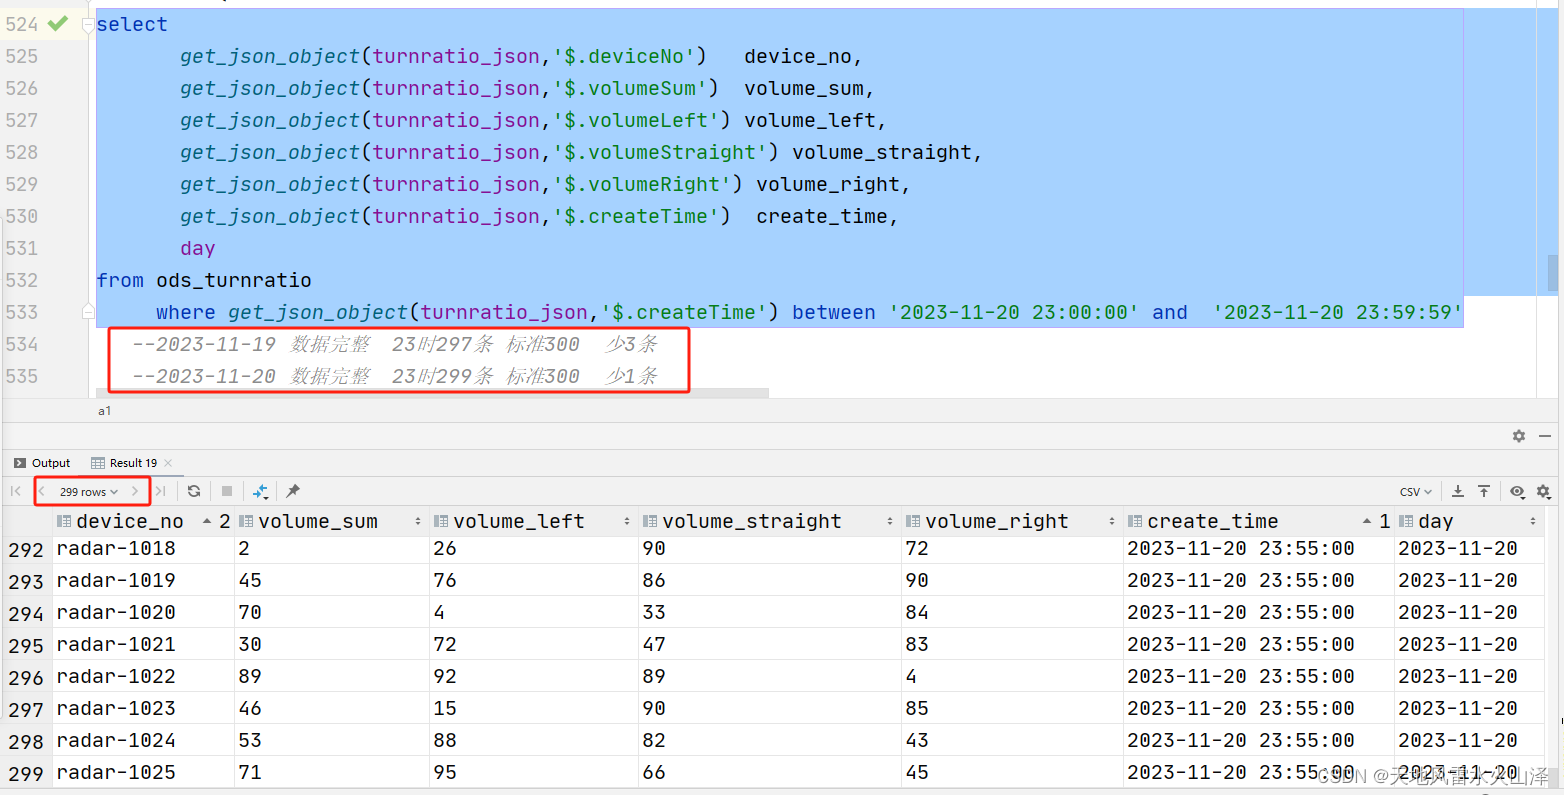1564x795 pixels.
Task: Jump to last page of results
Action: tap(161, 491)
